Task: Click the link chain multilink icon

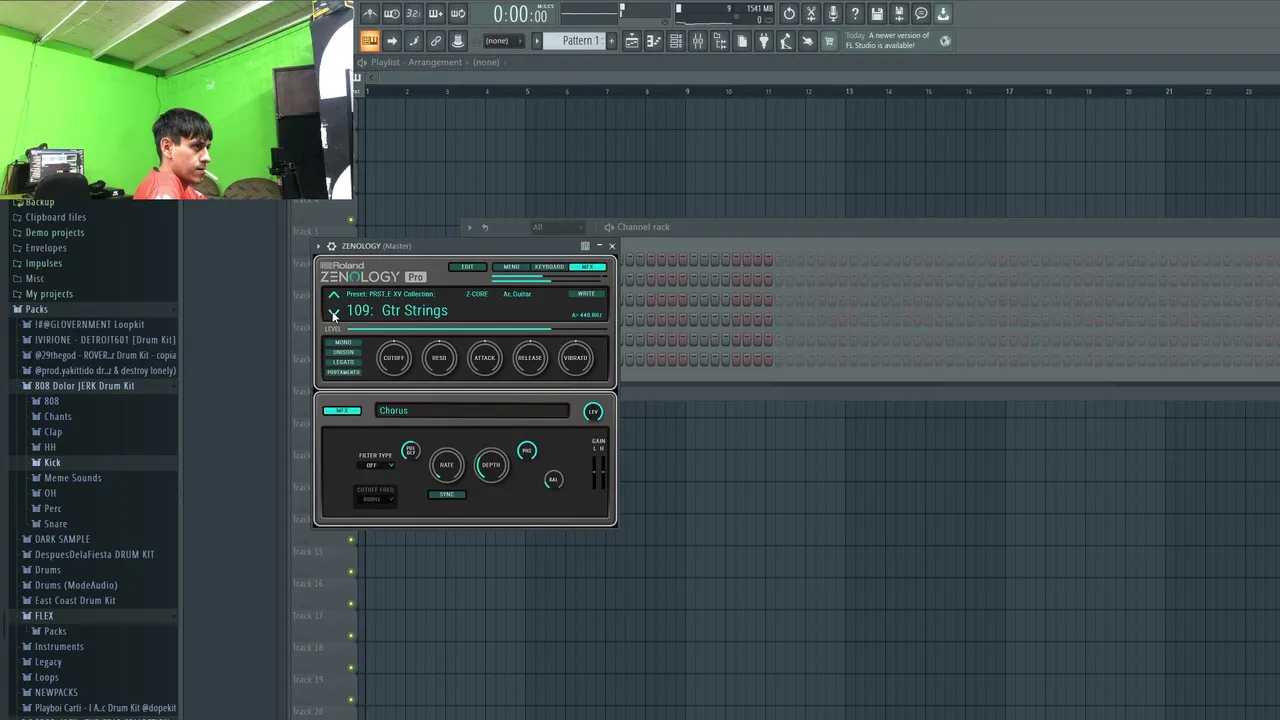Action: pyautogui.click(x=436, y=41)
